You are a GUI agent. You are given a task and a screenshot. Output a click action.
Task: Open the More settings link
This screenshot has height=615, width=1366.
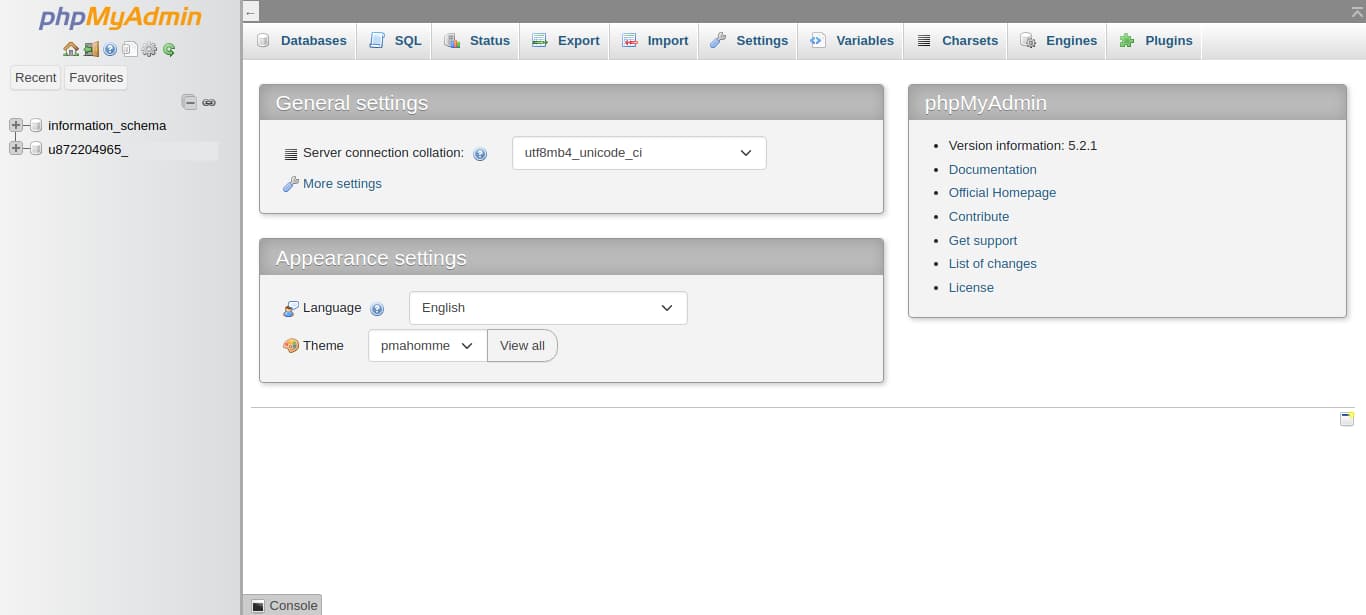pos(342,184)
